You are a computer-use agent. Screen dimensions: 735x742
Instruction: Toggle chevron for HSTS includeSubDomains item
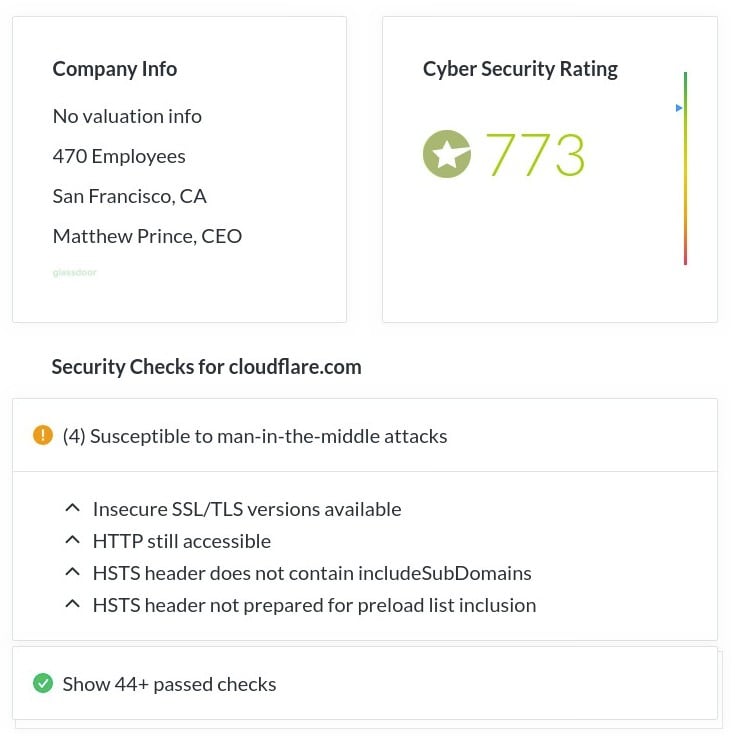pyautogui.click(x=72, y=573)
